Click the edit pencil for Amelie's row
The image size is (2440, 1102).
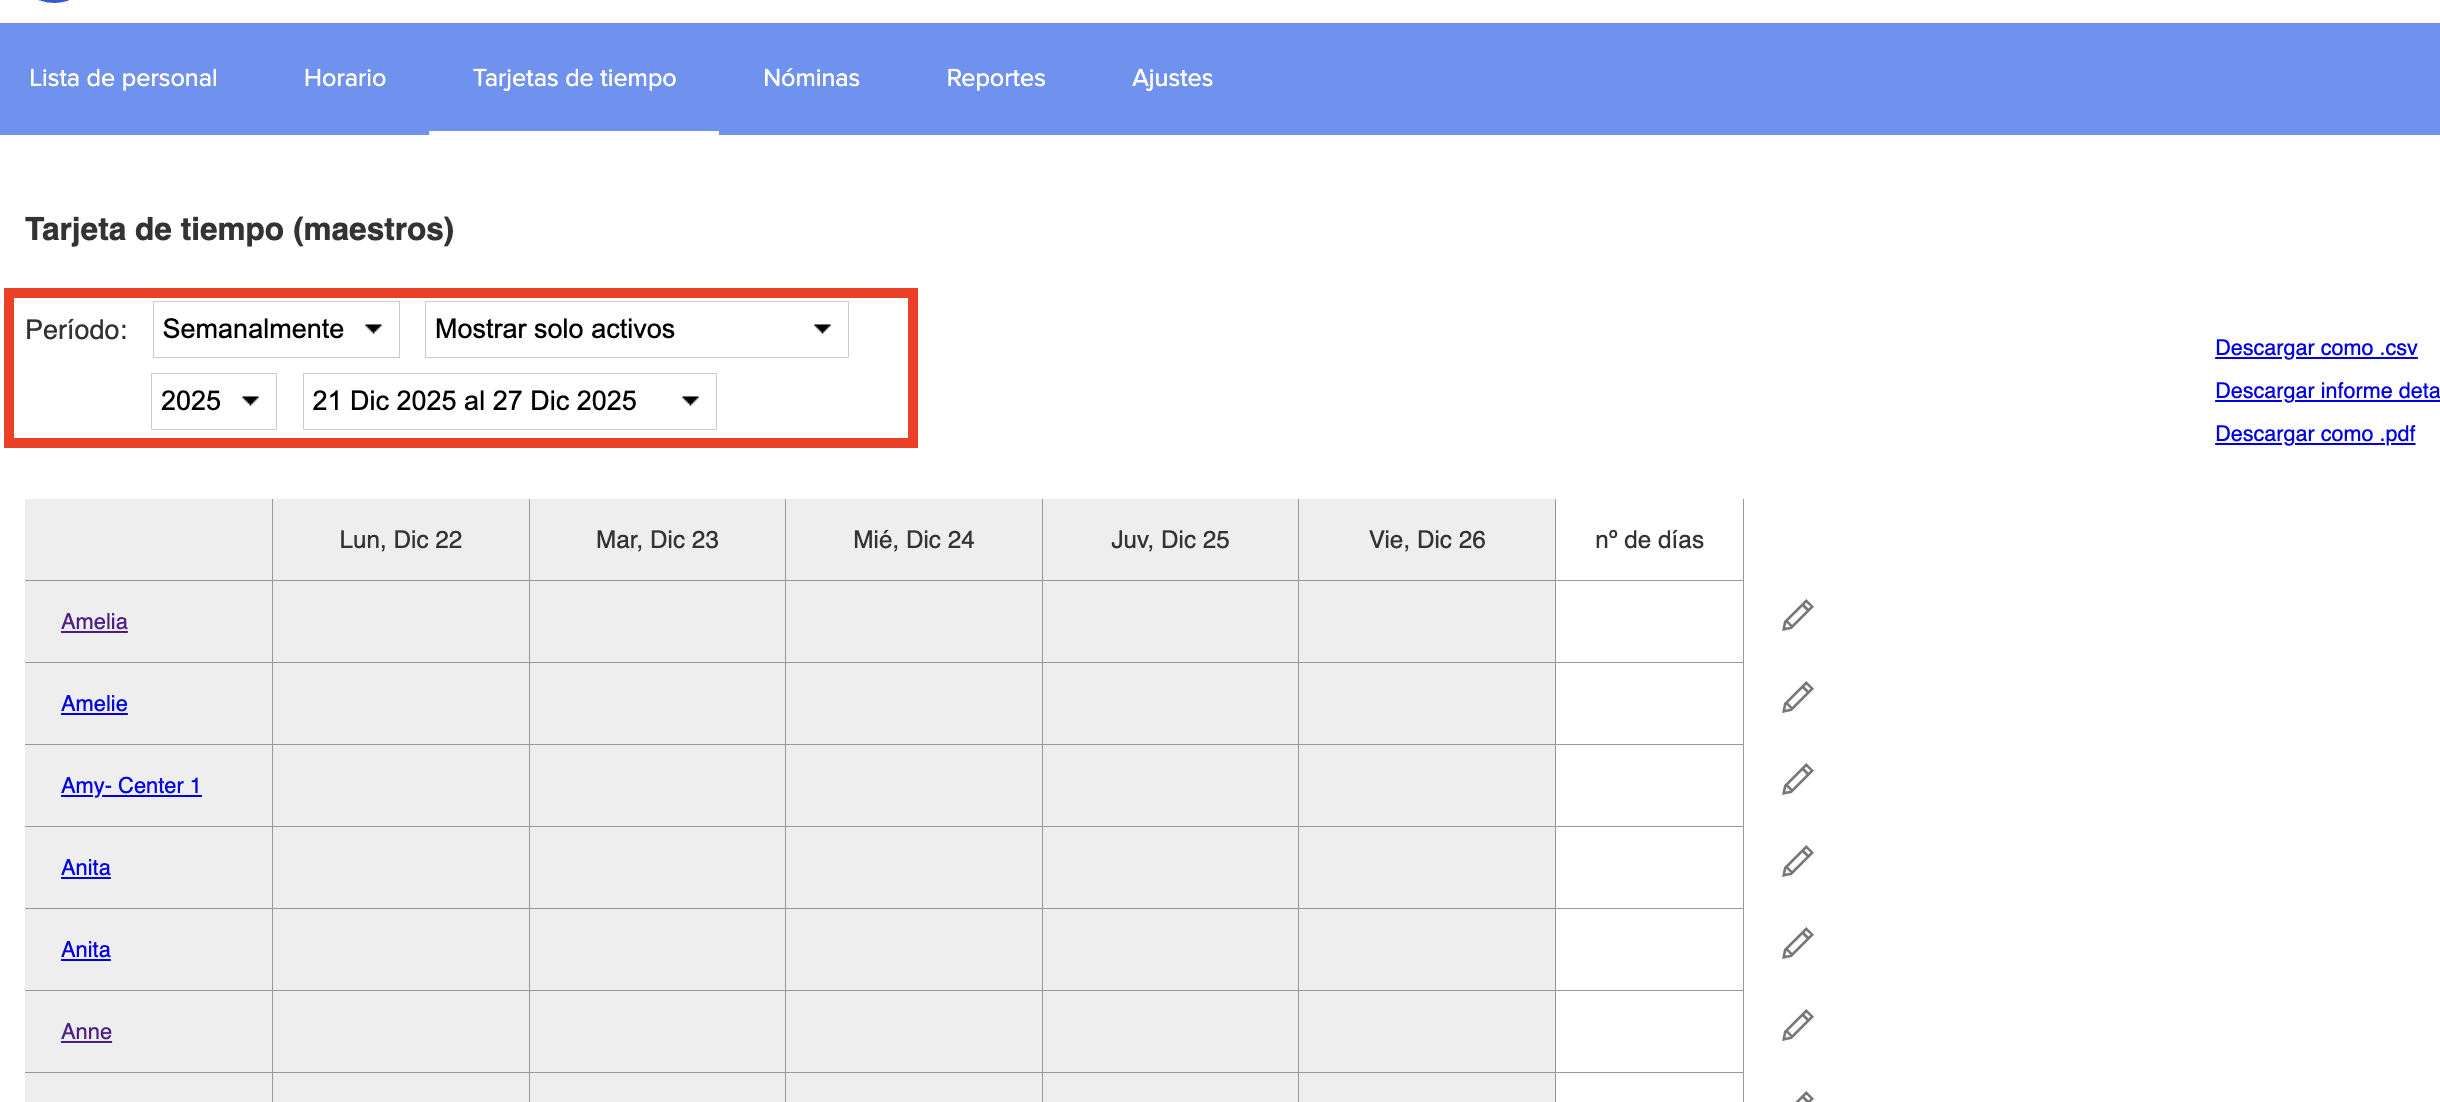point(1797,698)
